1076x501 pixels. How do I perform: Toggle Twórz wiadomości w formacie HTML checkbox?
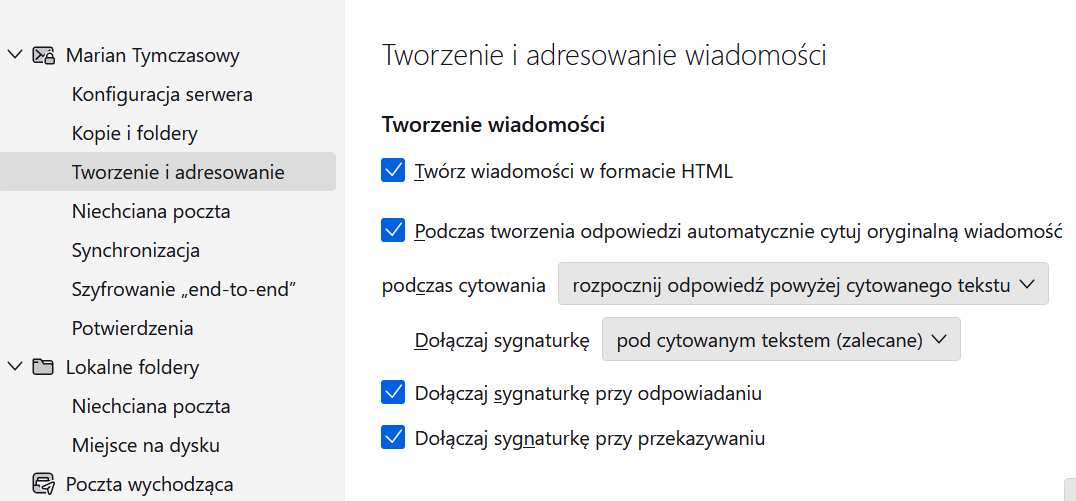(393, 171)
